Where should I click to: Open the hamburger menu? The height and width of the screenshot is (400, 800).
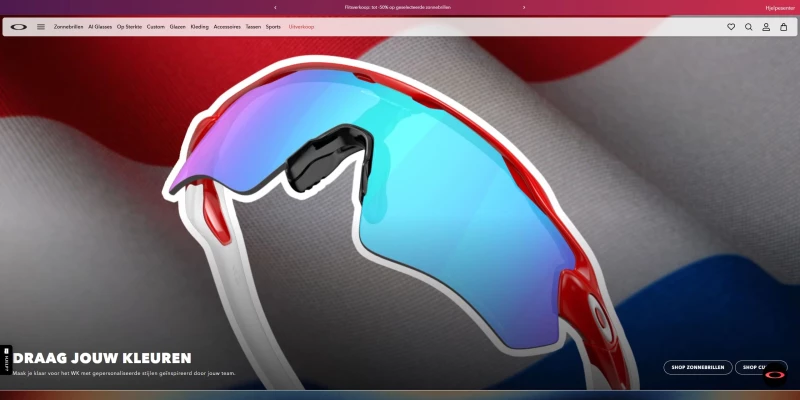(x=41, y=27)
